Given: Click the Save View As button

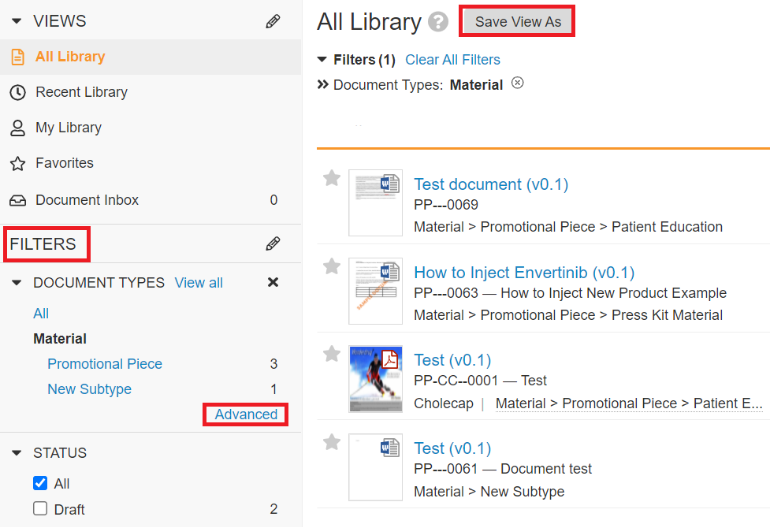Looking at the screenshot, I should pyautogui.click(x=517, y=21).
